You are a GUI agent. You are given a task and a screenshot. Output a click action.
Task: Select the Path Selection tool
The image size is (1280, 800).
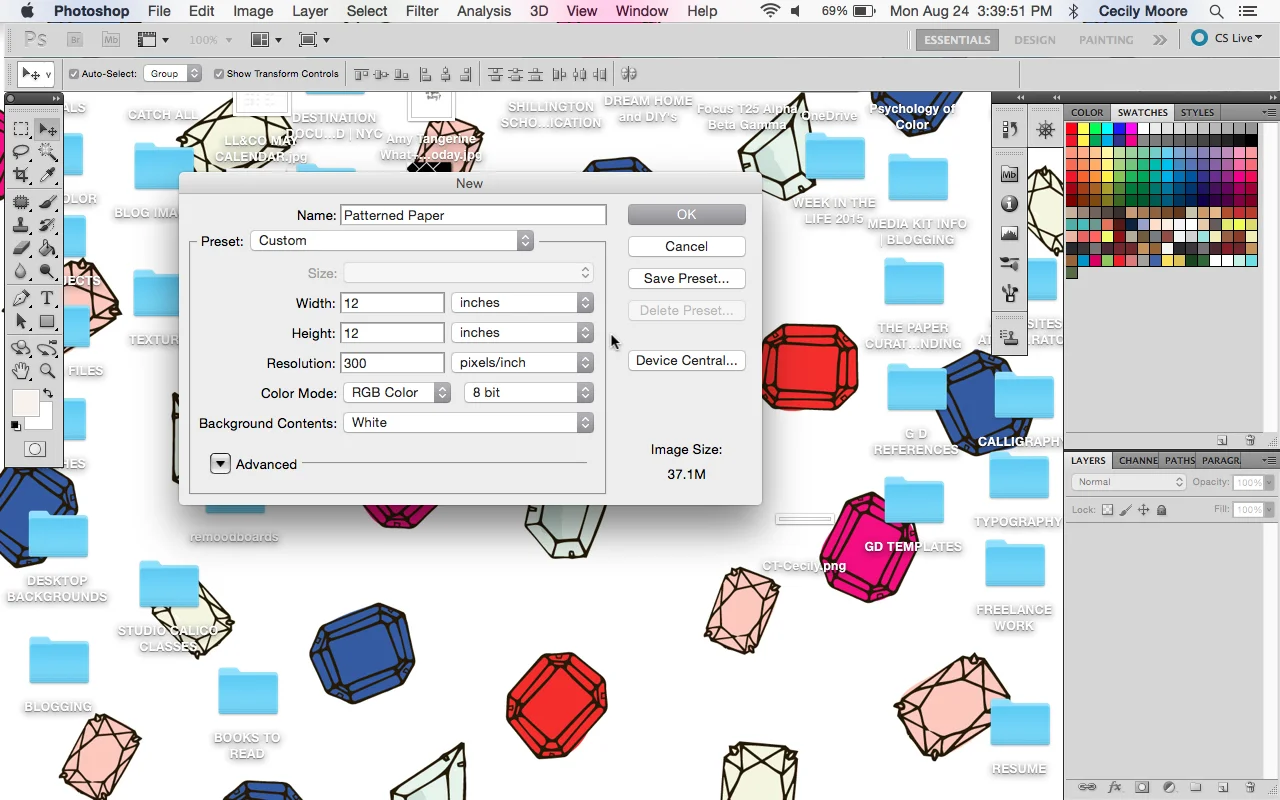[21, 321]
